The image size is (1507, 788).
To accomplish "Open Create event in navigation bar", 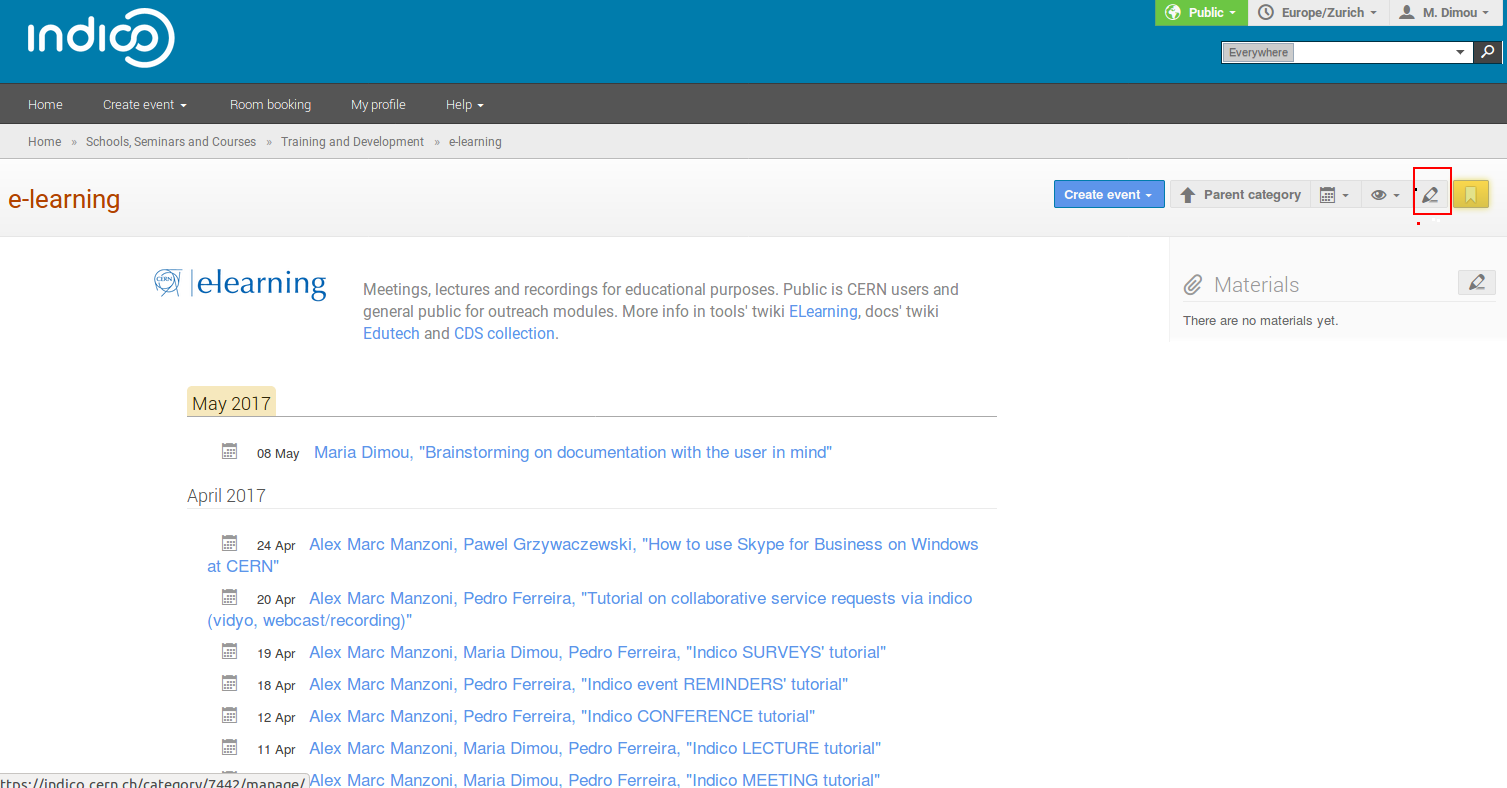I will click(145, 104).
